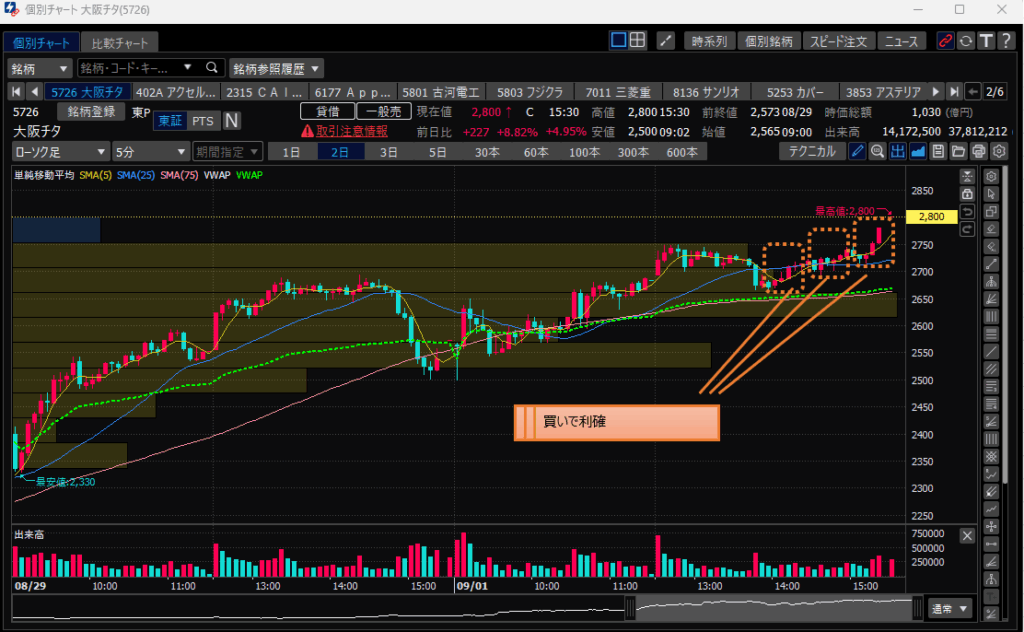Click the printer icon above chart
This screenshot has width=1024, height=632.
(x=978, y=152)
